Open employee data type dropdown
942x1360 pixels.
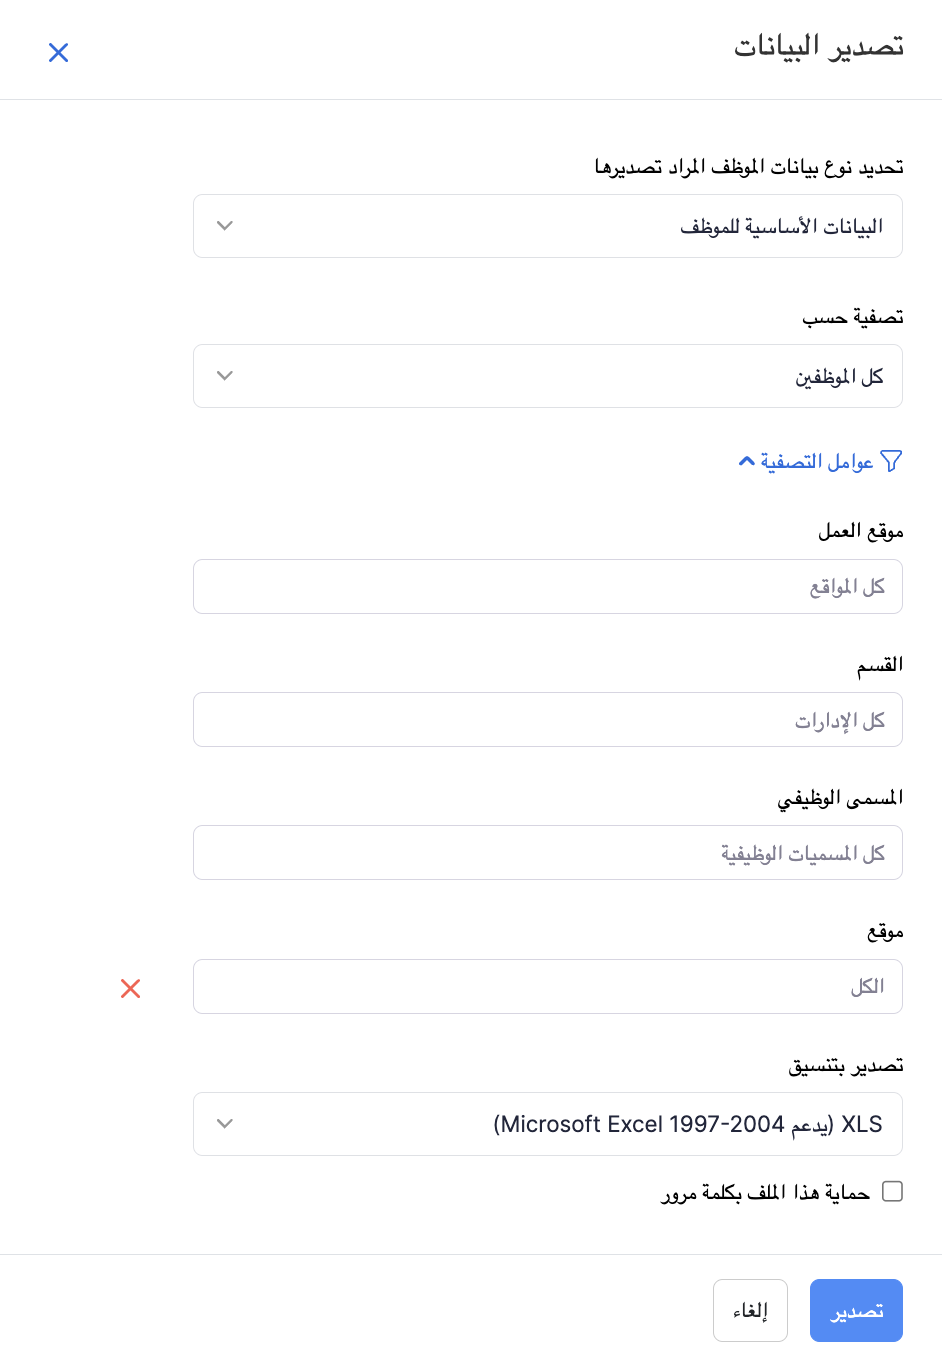[547, 226]
